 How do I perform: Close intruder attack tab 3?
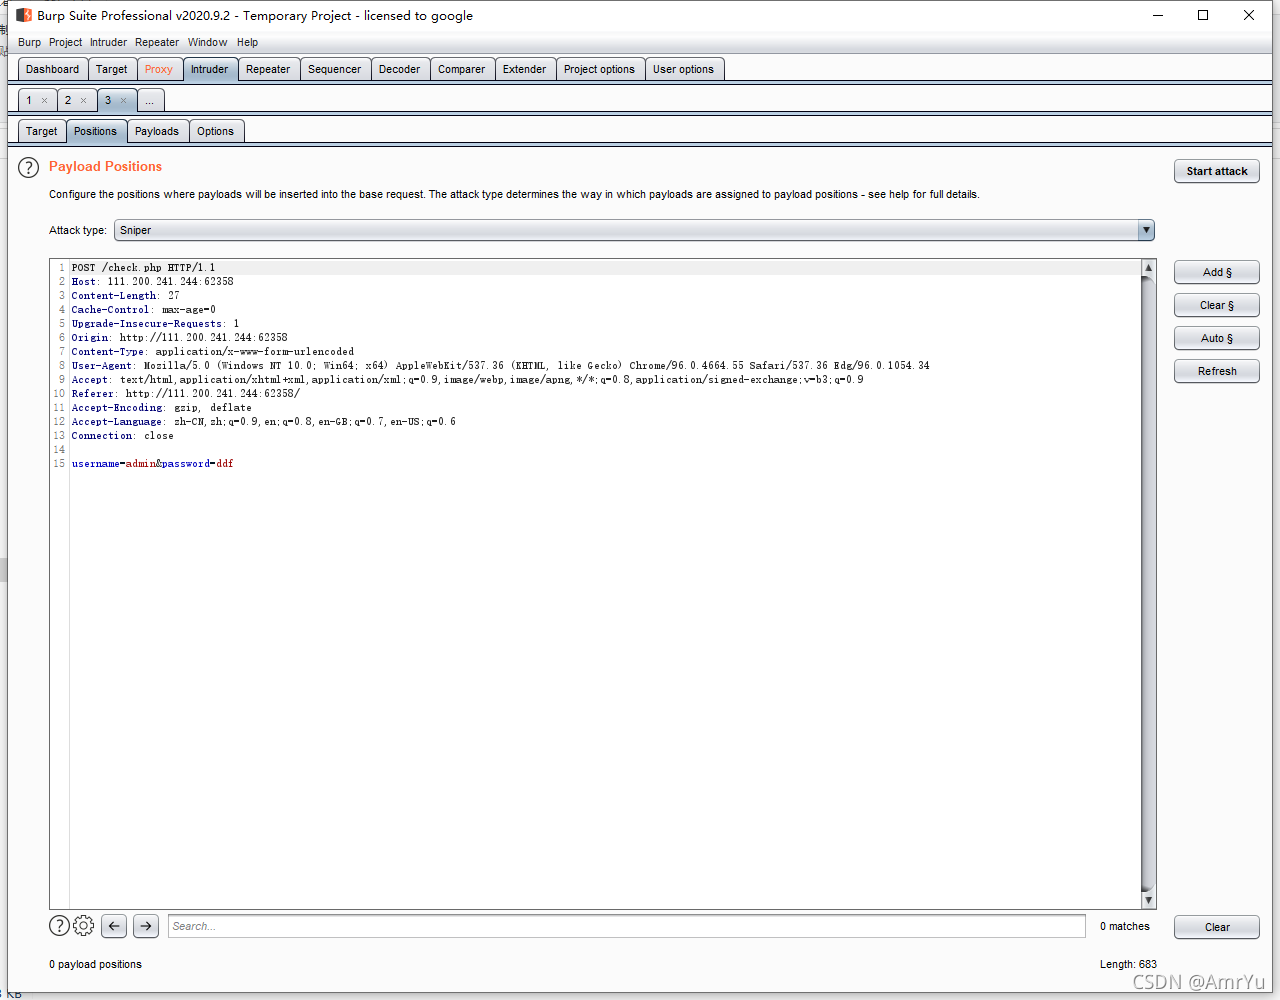tap(123, 100)
